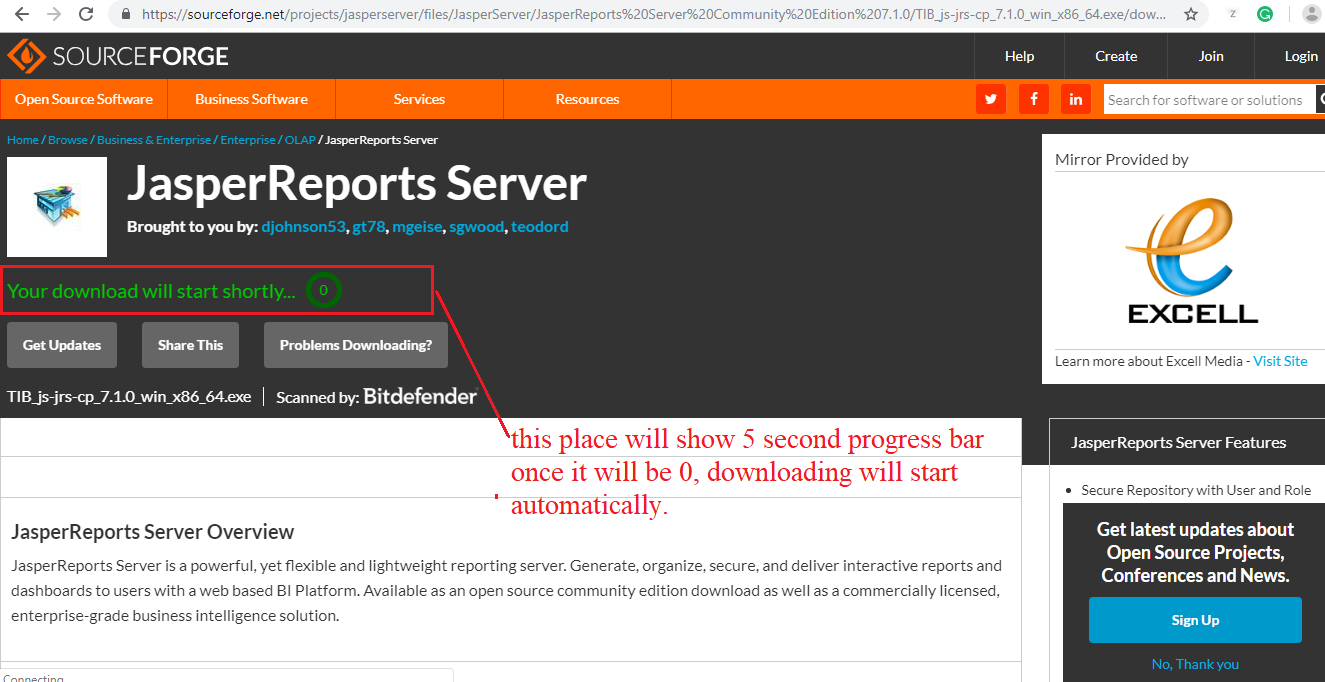Dismiss with No, Thank you link

[1195, 664]
